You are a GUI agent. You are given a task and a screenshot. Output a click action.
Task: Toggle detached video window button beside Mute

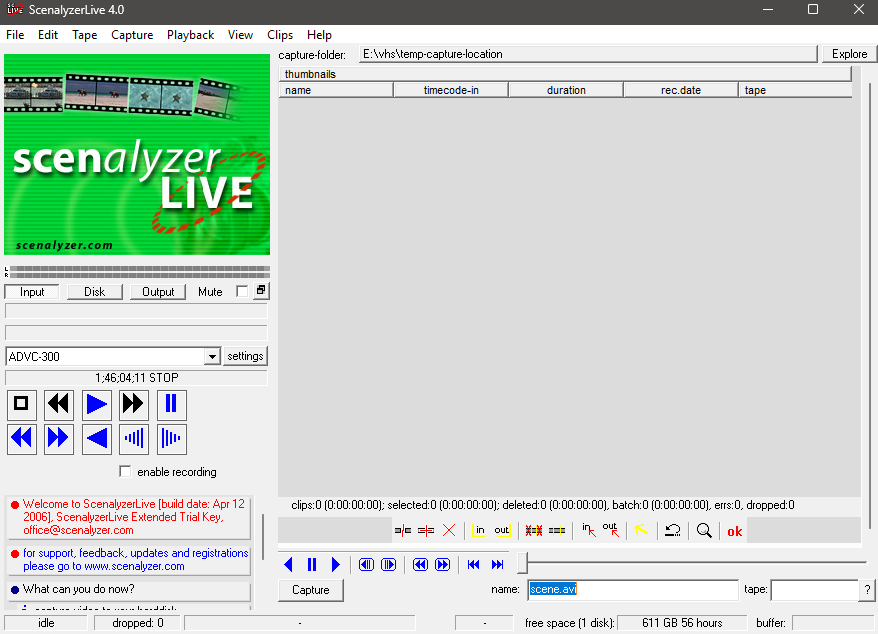pyautogui.click(x=261, y=291)
